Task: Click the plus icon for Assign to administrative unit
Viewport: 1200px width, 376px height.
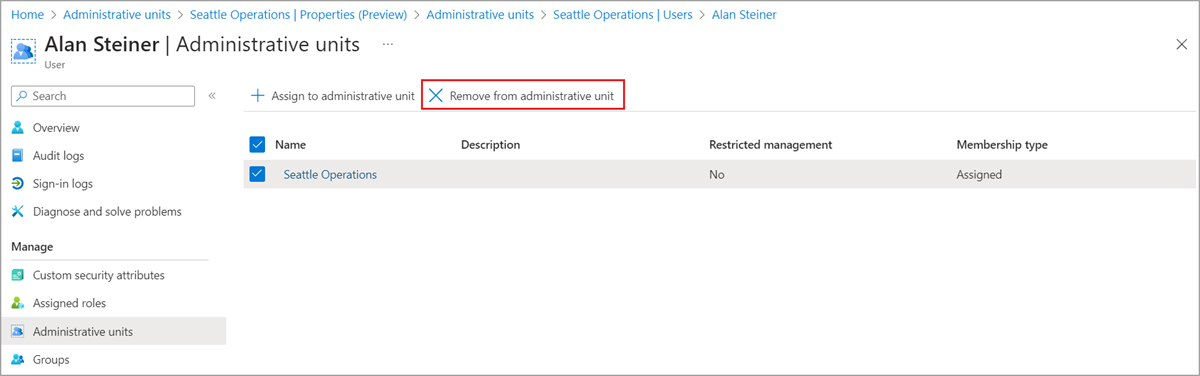Action: click(x=258, y=96)
